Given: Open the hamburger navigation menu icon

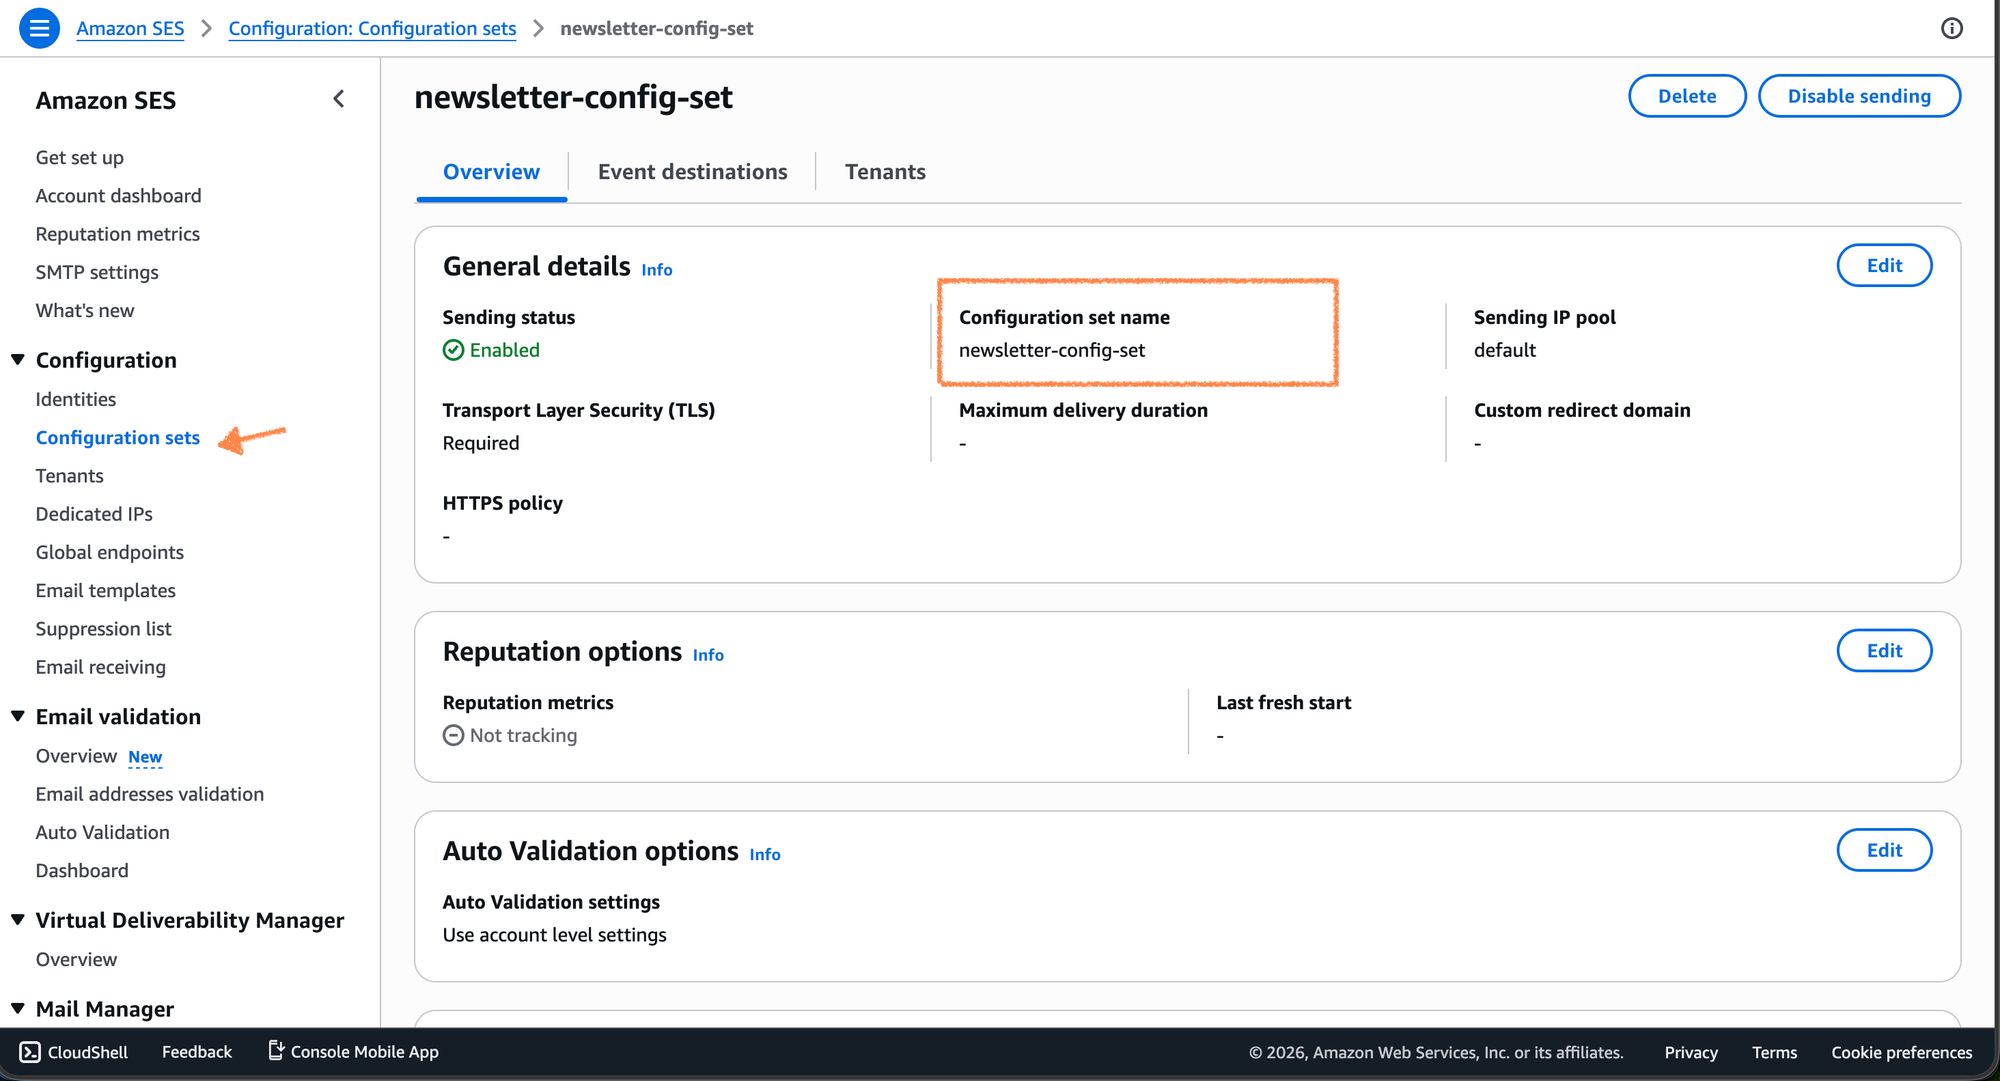Looking at the screenshot, I should tap(39, 28).
